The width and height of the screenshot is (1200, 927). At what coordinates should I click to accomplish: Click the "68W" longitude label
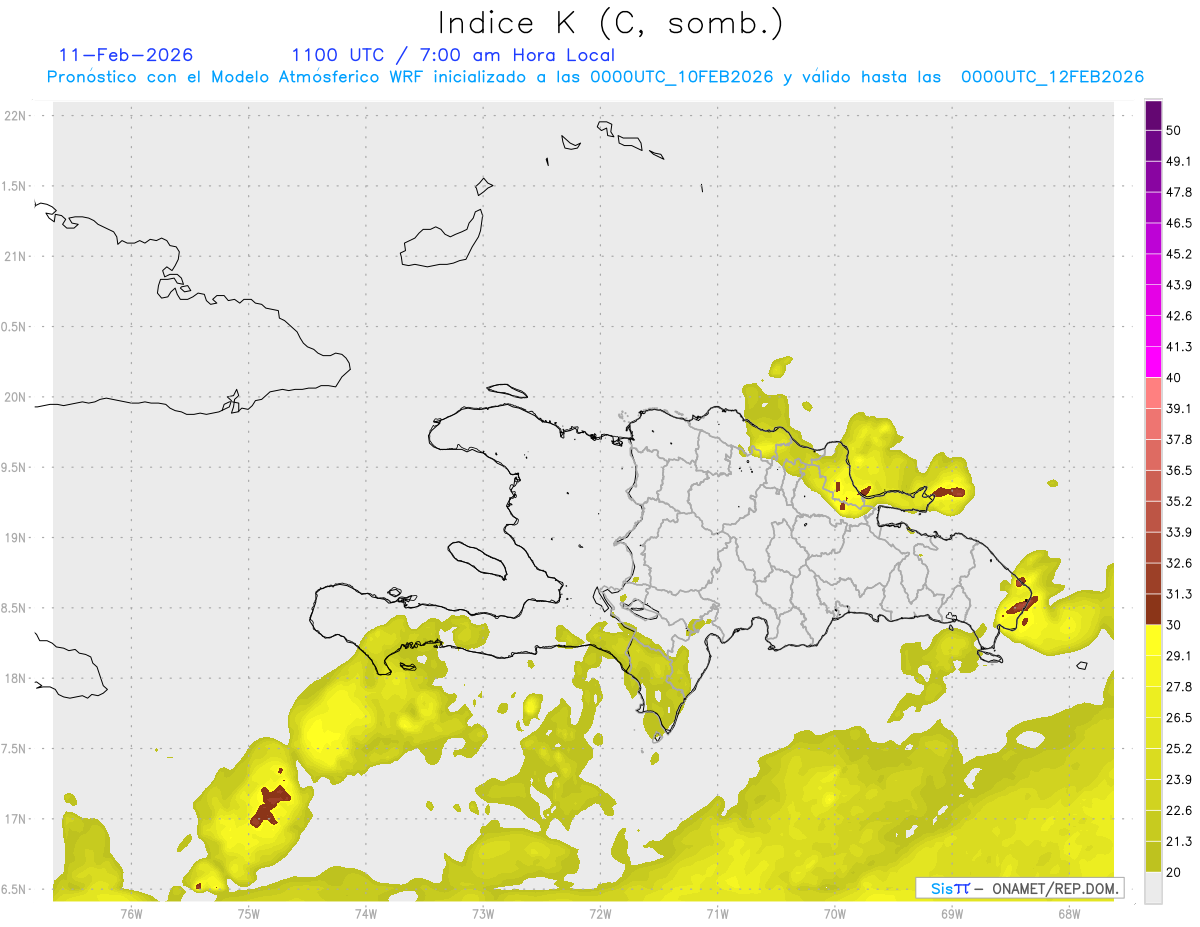(1068, 913)
